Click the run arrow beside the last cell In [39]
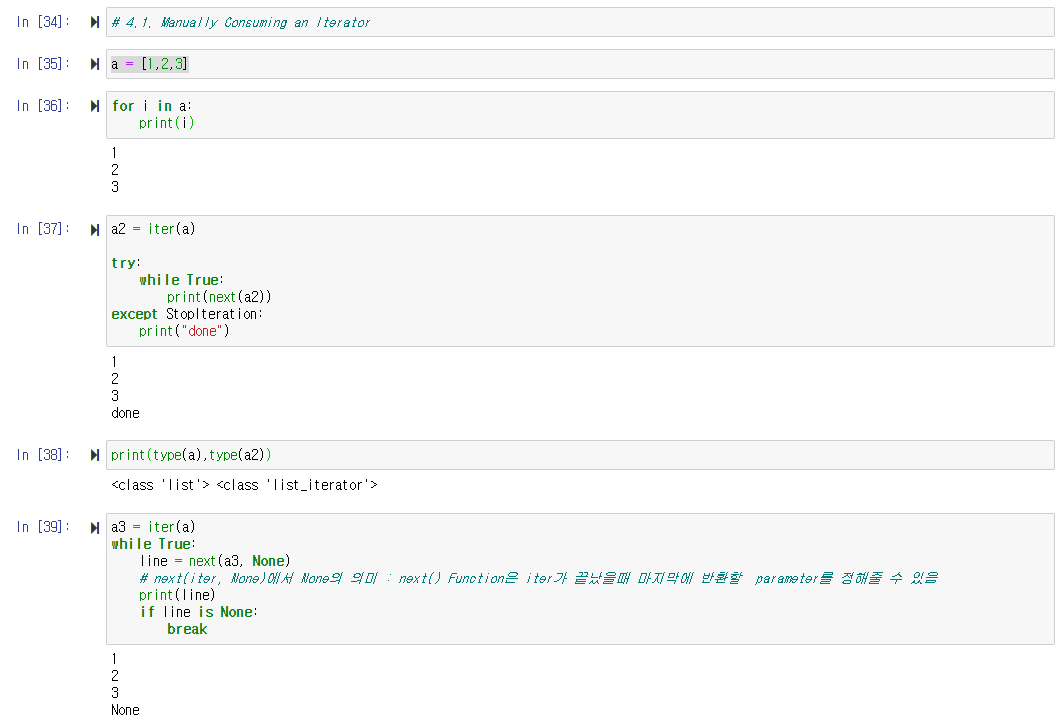 [x=93, y=526]
